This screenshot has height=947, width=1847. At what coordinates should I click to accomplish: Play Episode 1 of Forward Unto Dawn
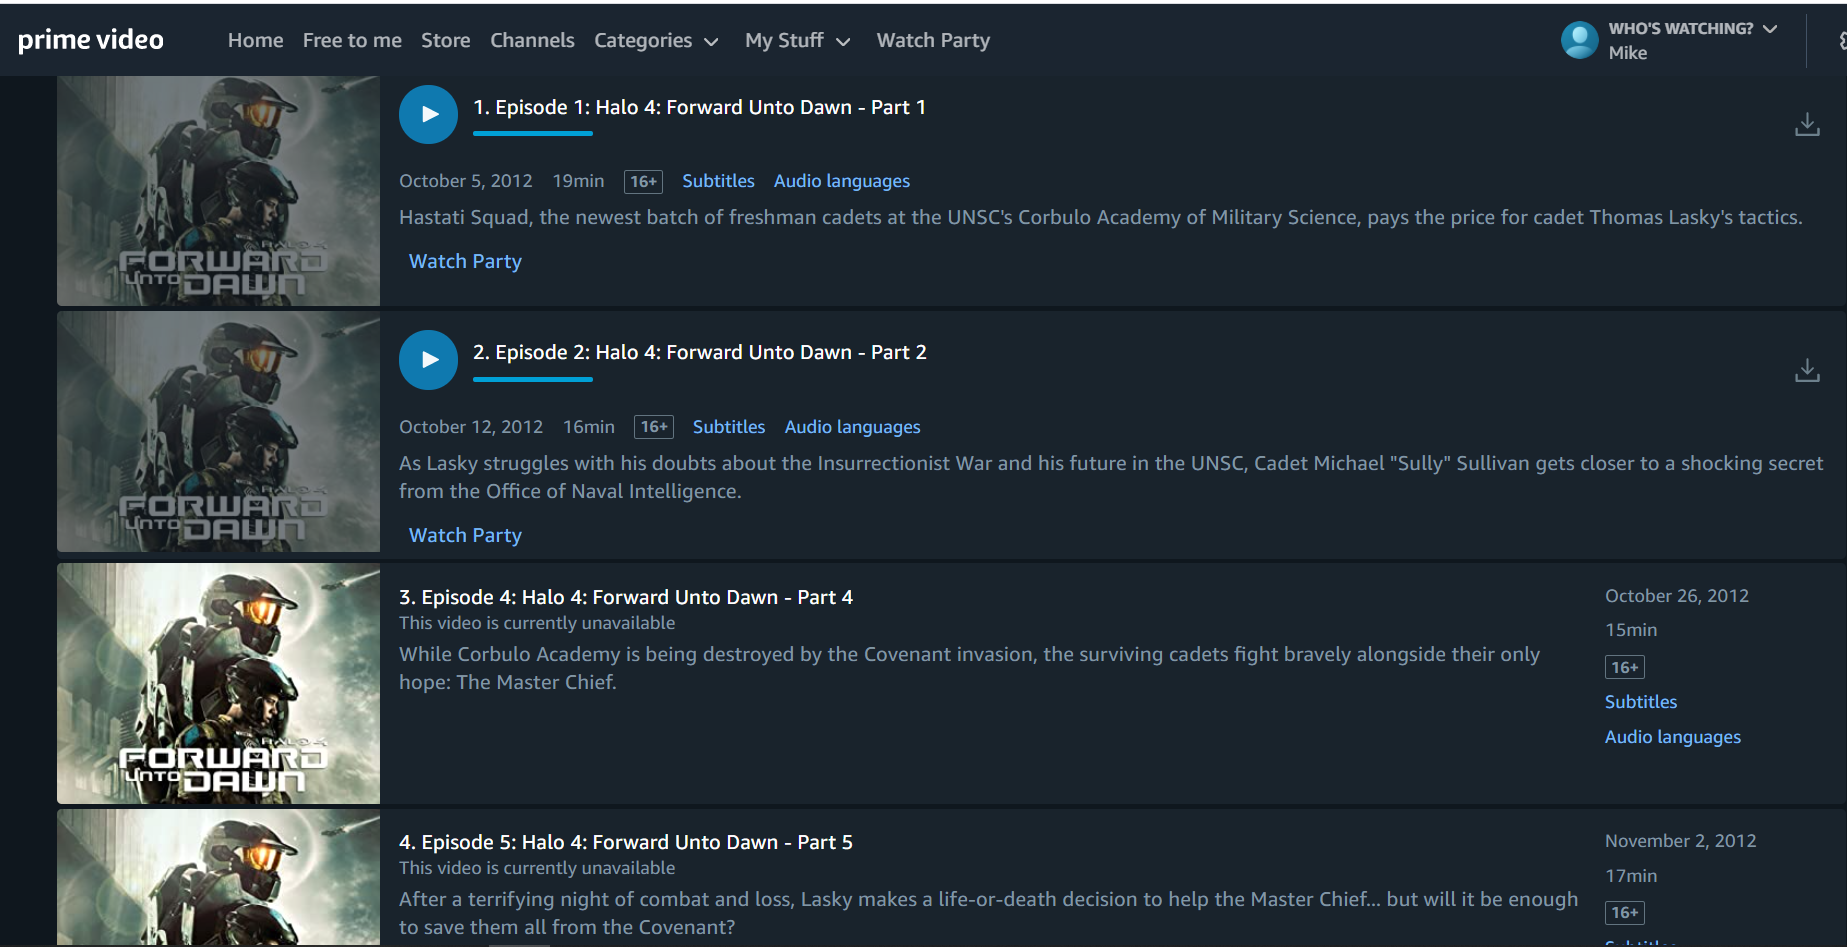428,114
